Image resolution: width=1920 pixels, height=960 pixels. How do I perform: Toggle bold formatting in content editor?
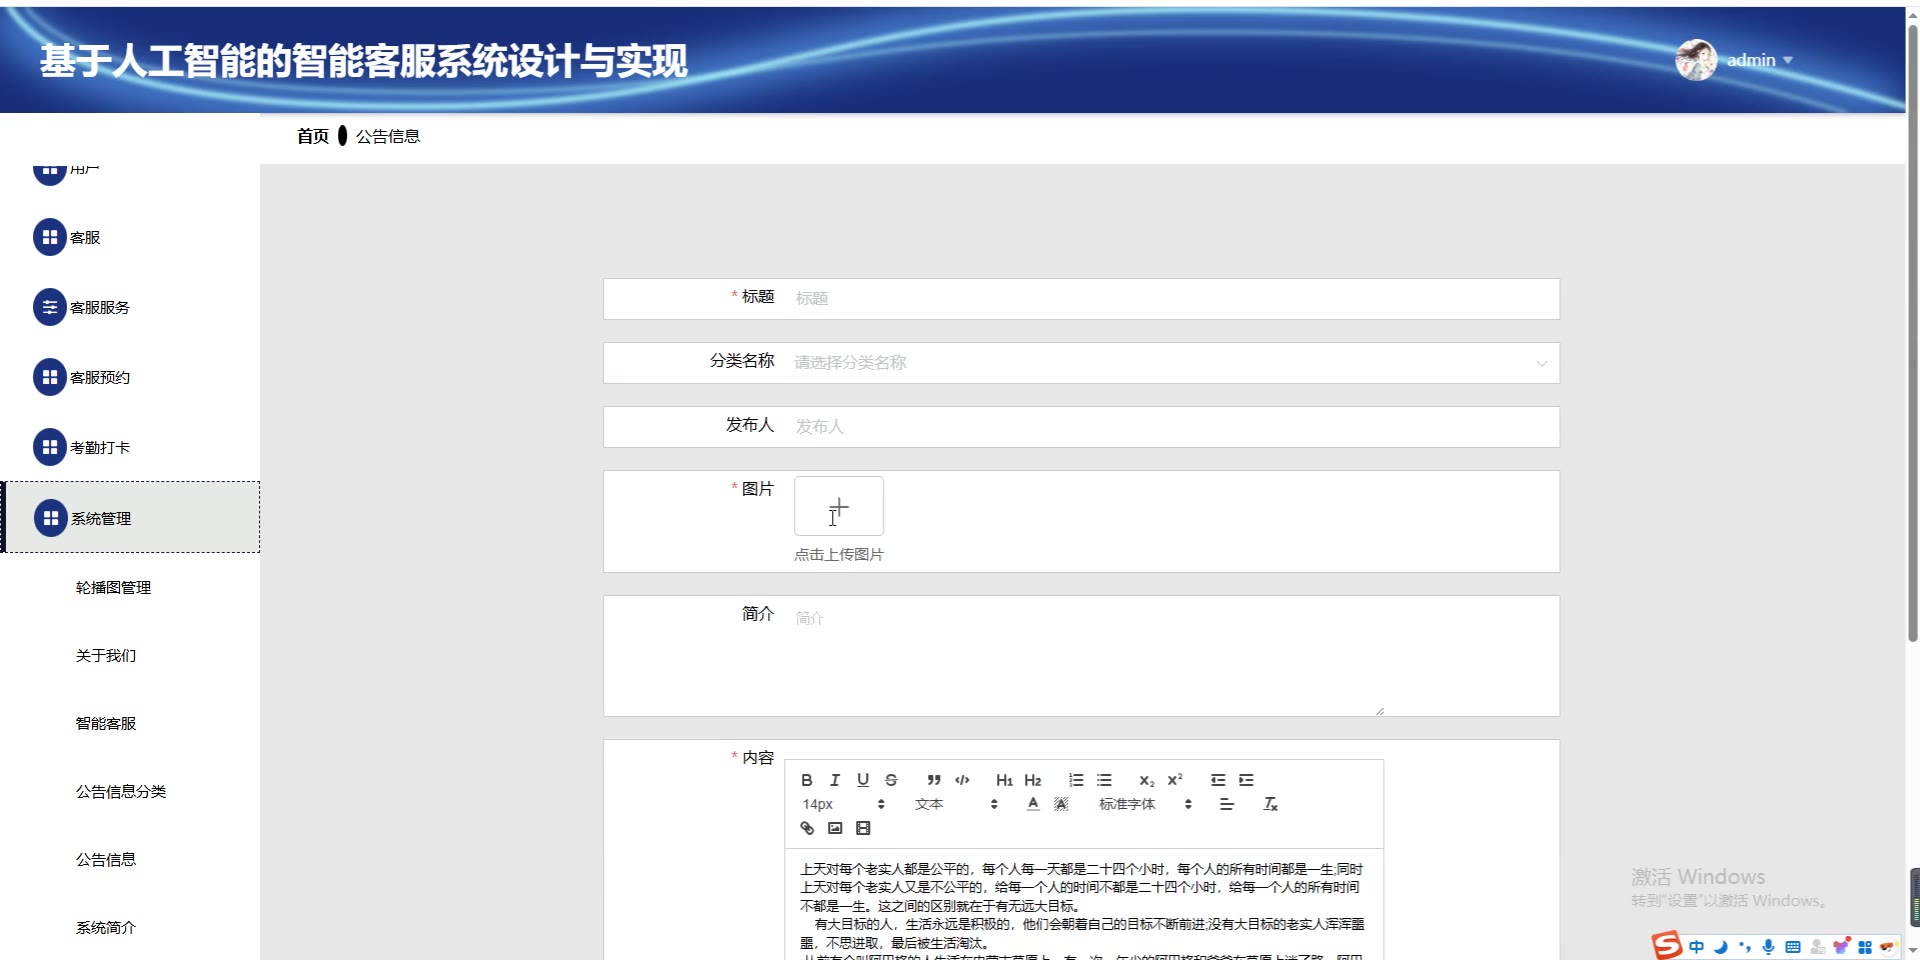807,780
